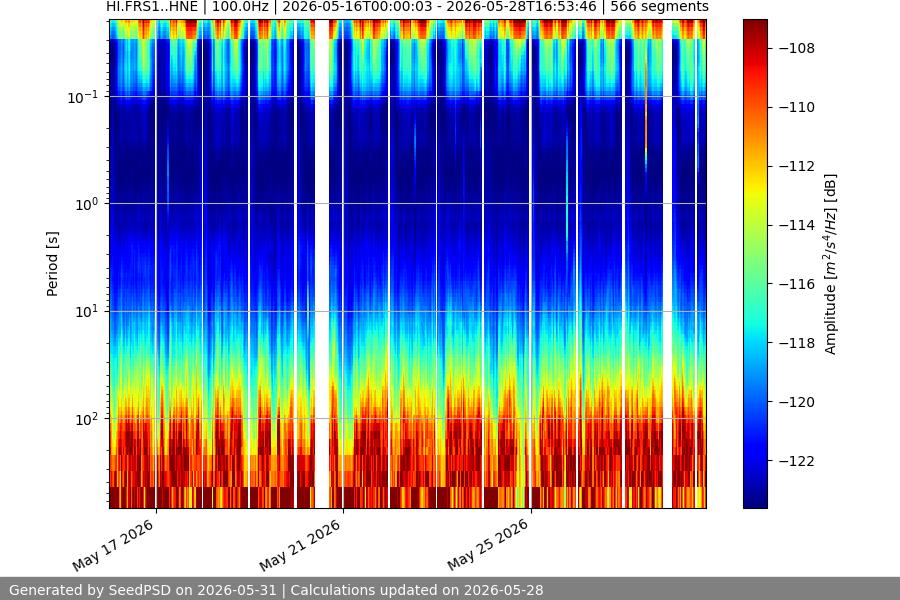Click the 10⁻¹ period tick label
The image size is (900, 600).
coord(82,97)
